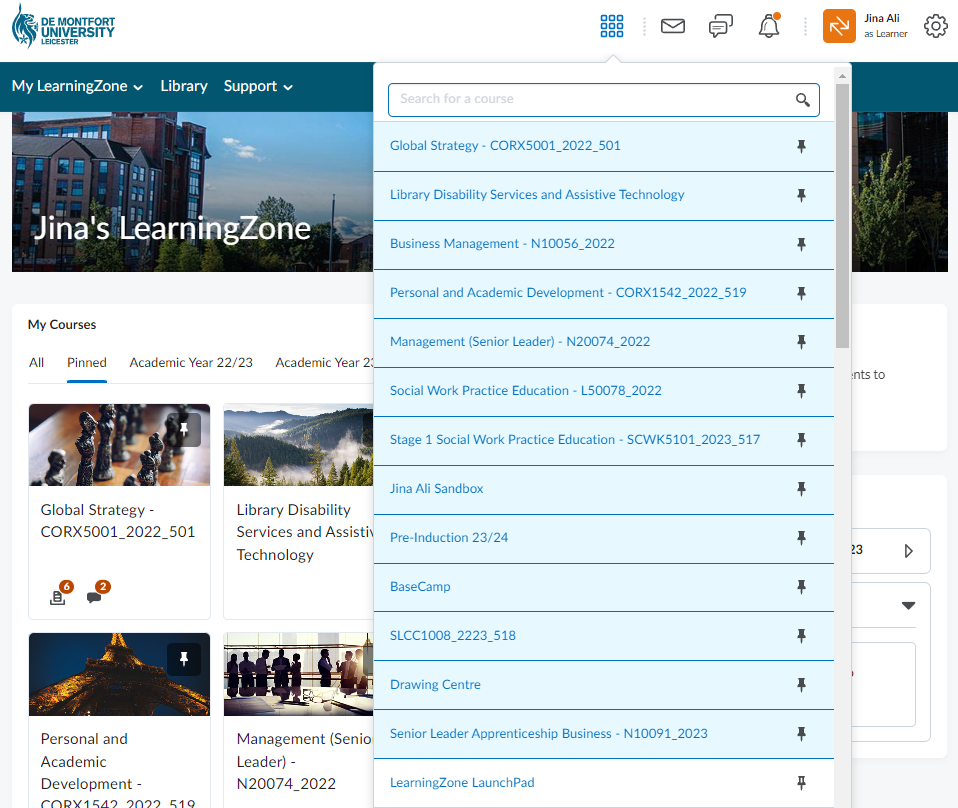The height and width of the screenshot is (808, 958).
Task: Click the scrollbar up arrow in course list
Action: pyautogui.click(x=843, y=76)
